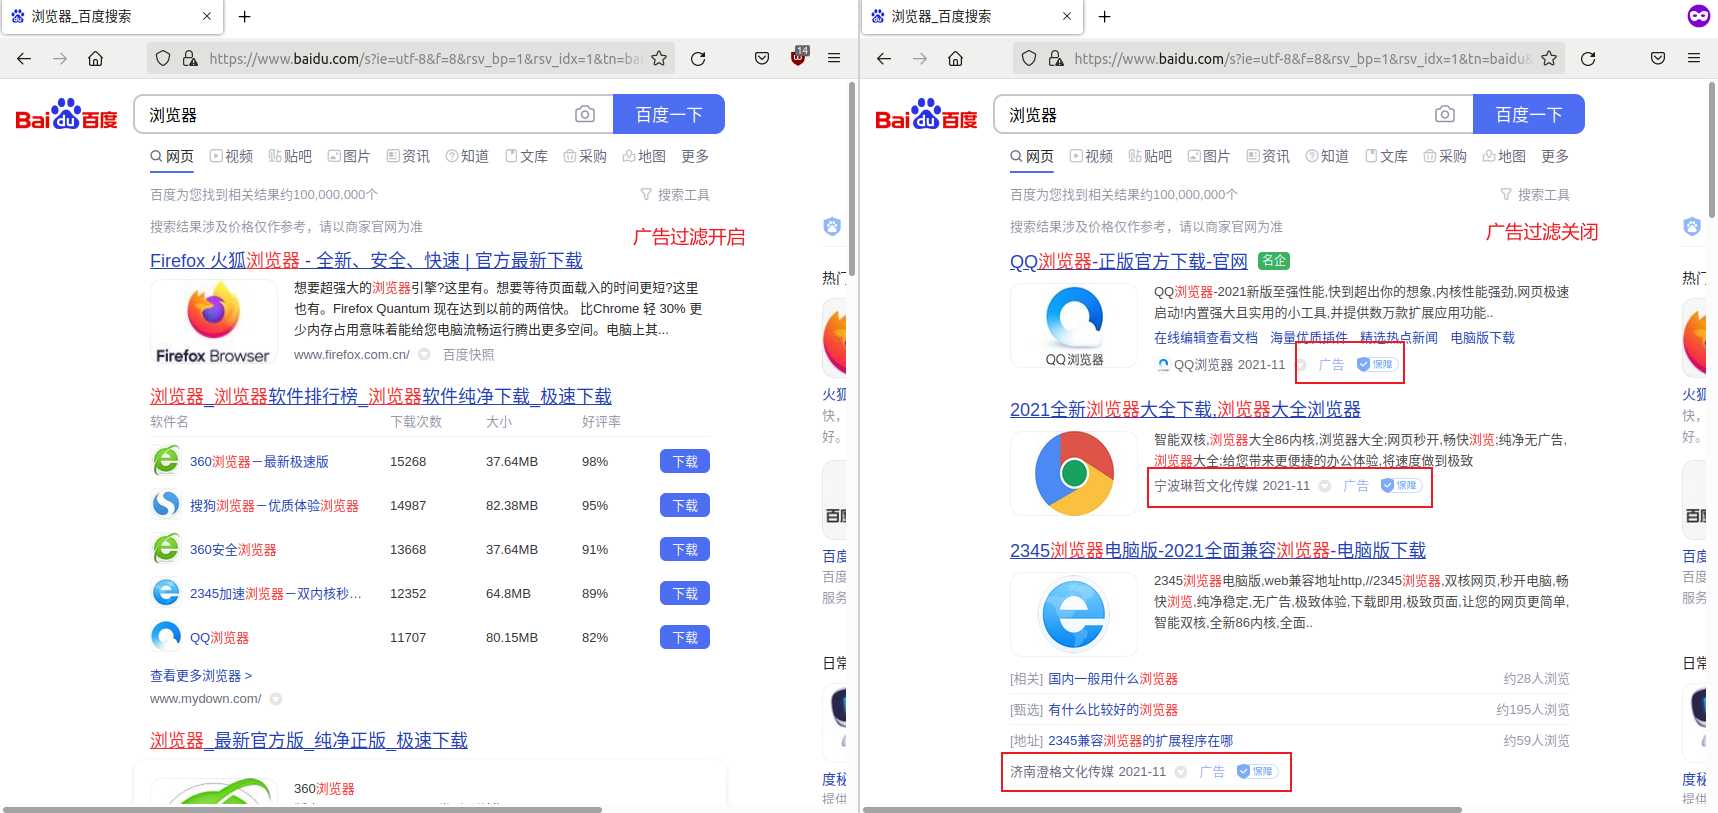Click Firefox Browser thumbnail in left results
This screenshot has width=1718, height=813.
pos(213,323)
